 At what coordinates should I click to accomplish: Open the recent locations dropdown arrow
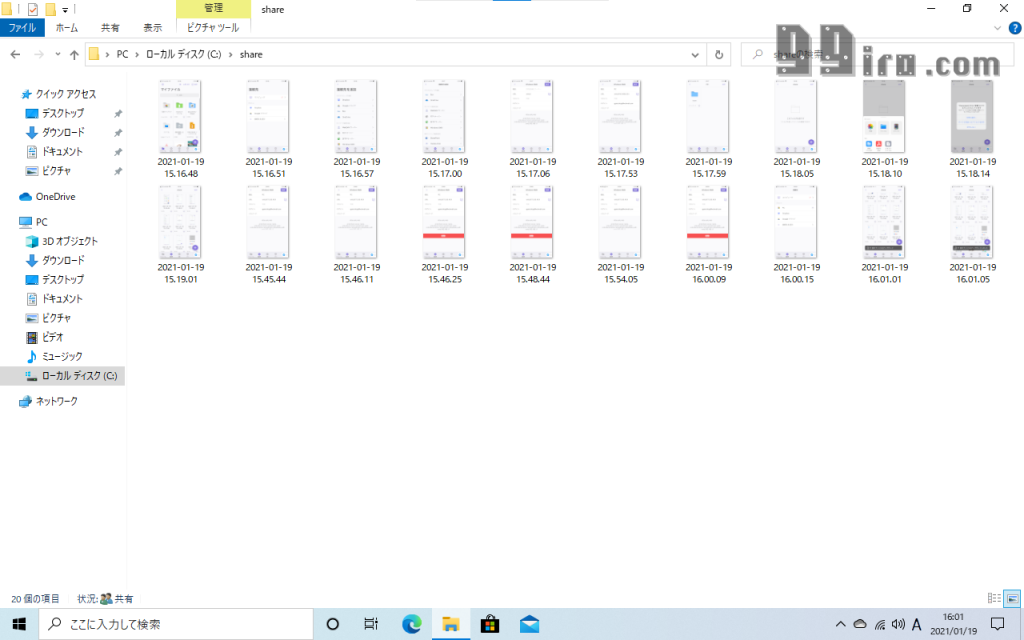(x=57, y=54)
